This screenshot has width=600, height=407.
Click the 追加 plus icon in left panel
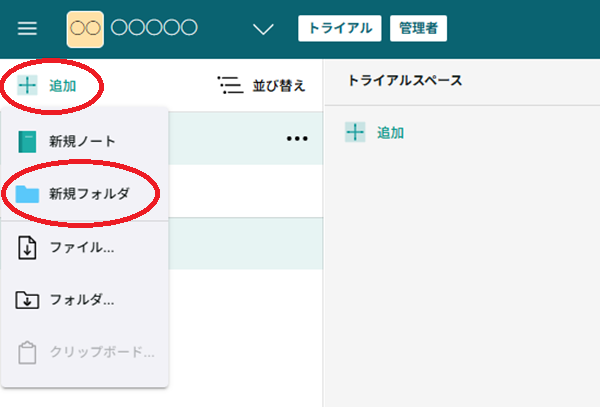pos(28,85)
